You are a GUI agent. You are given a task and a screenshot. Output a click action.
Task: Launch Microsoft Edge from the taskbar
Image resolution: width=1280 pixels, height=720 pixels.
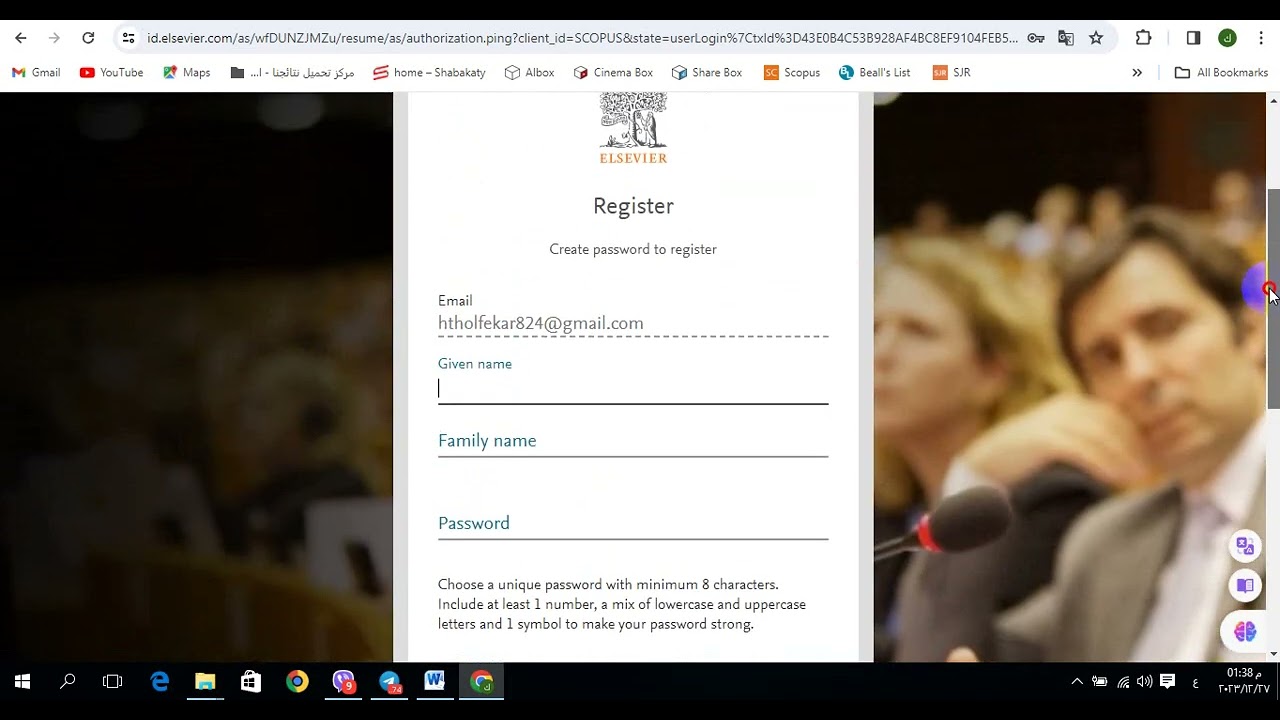(160, 682)
